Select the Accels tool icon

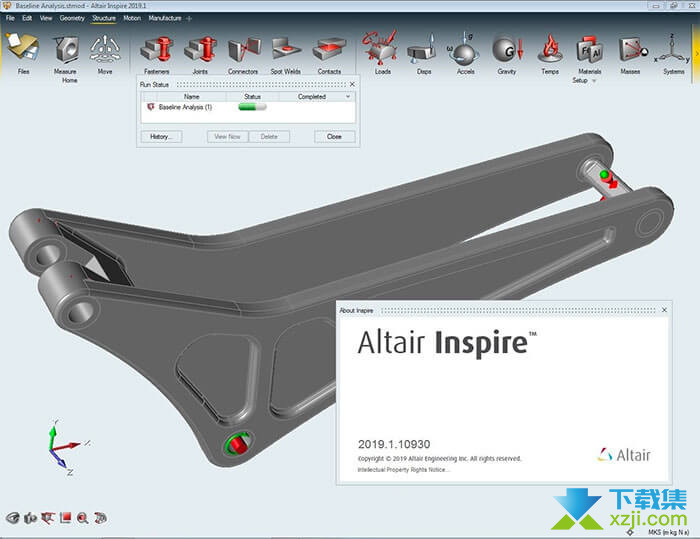[x=463, y=49]
